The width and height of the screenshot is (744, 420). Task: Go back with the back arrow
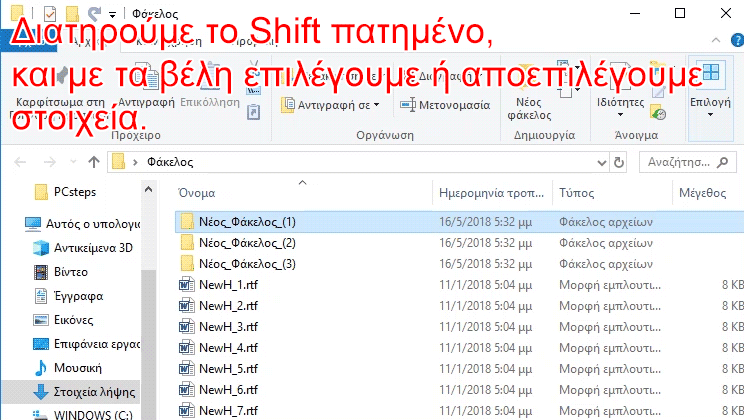point(20,162)
